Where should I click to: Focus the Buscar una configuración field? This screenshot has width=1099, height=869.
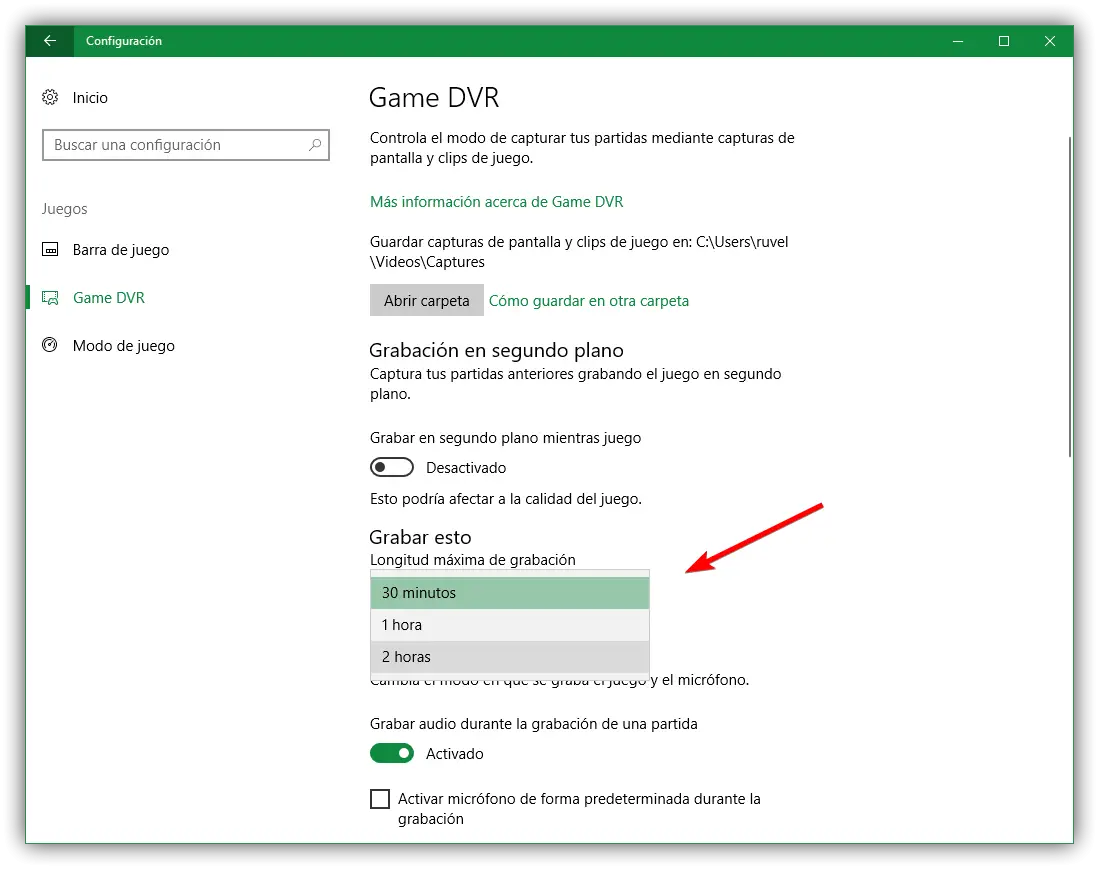(x=186, y=145)
